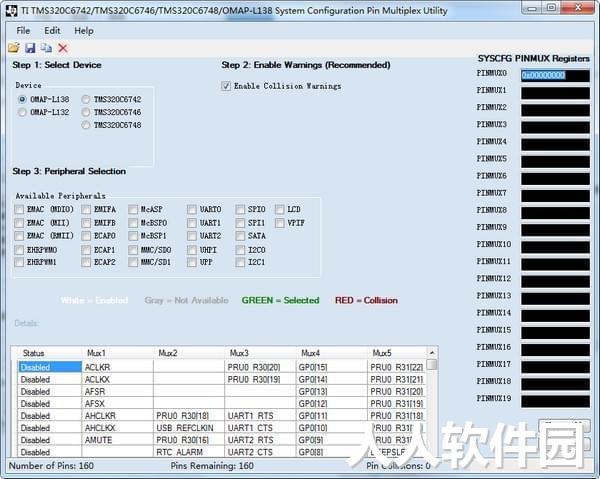Open the Help menu

coord(84,31)
